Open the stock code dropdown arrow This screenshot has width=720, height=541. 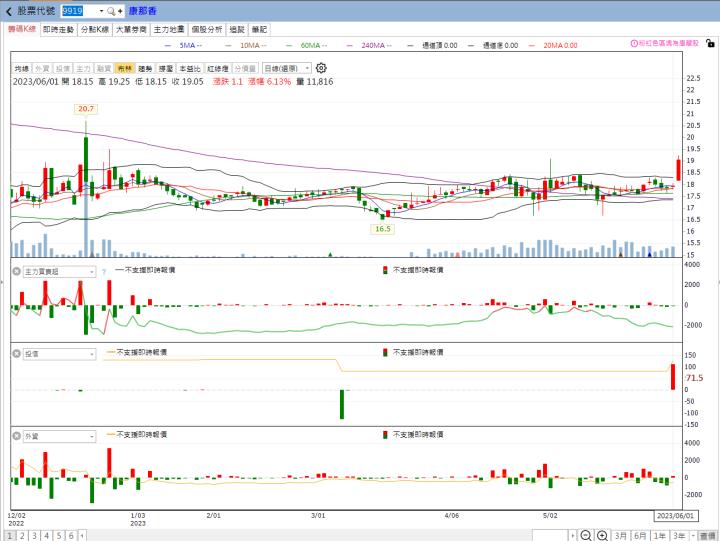(x=101, y=11)
